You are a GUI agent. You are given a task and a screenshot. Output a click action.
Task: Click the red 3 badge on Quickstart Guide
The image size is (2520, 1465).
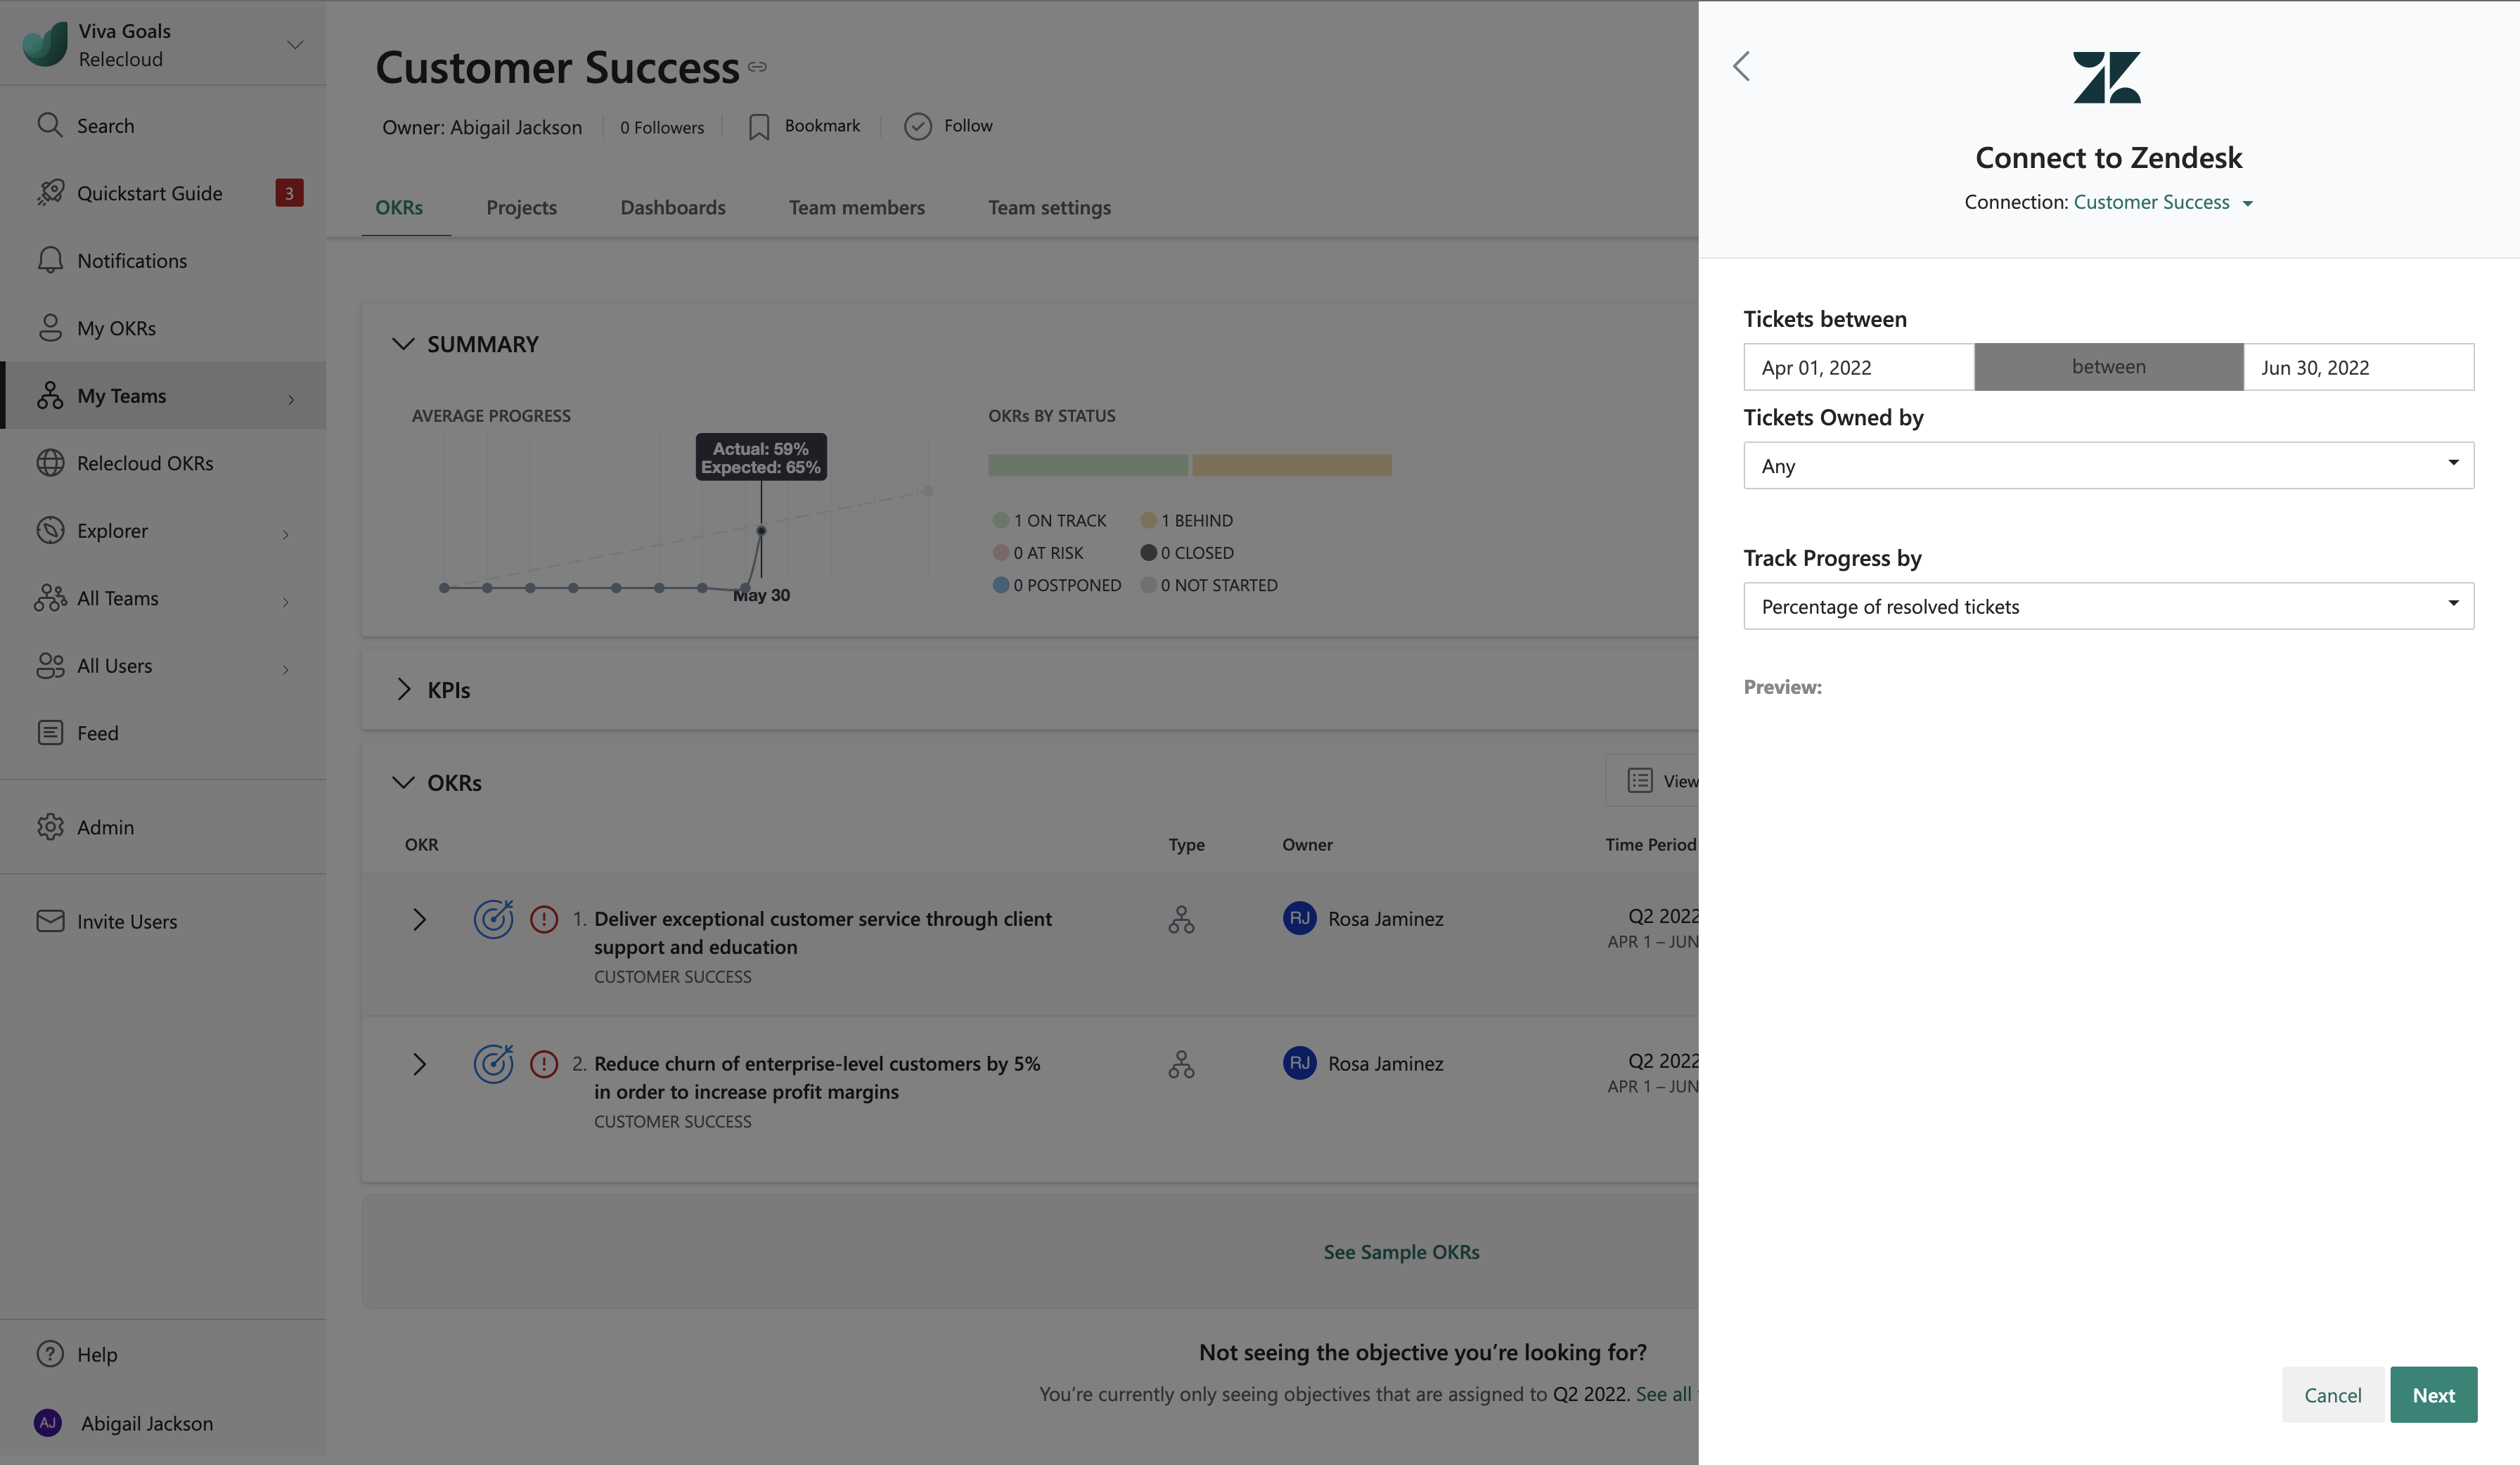tap(289, 193)
